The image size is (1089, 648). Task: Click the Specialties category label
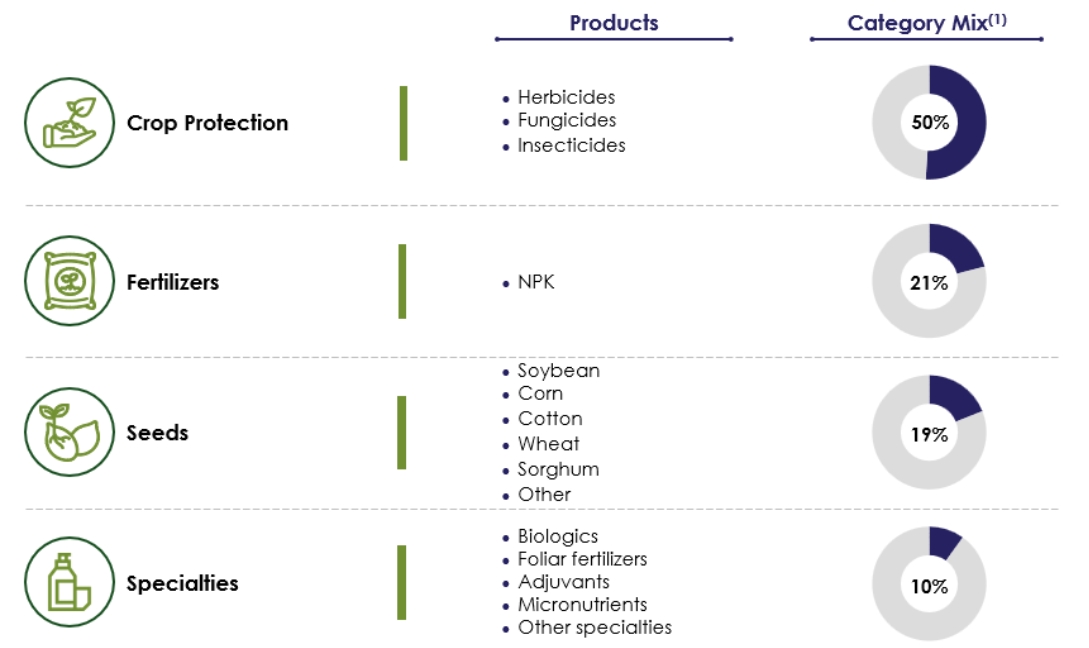[182, 583]
